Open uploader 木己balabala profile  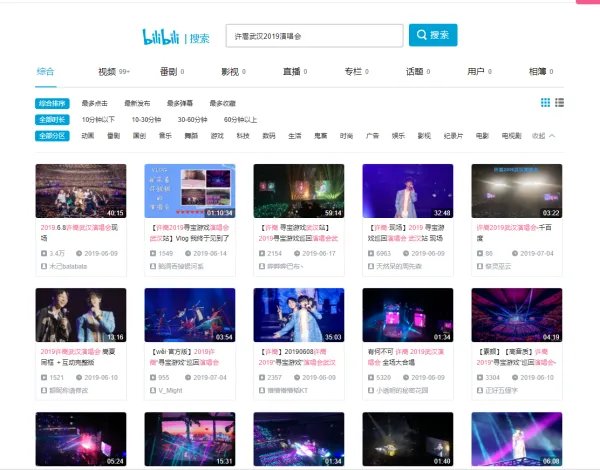(68, 266)
